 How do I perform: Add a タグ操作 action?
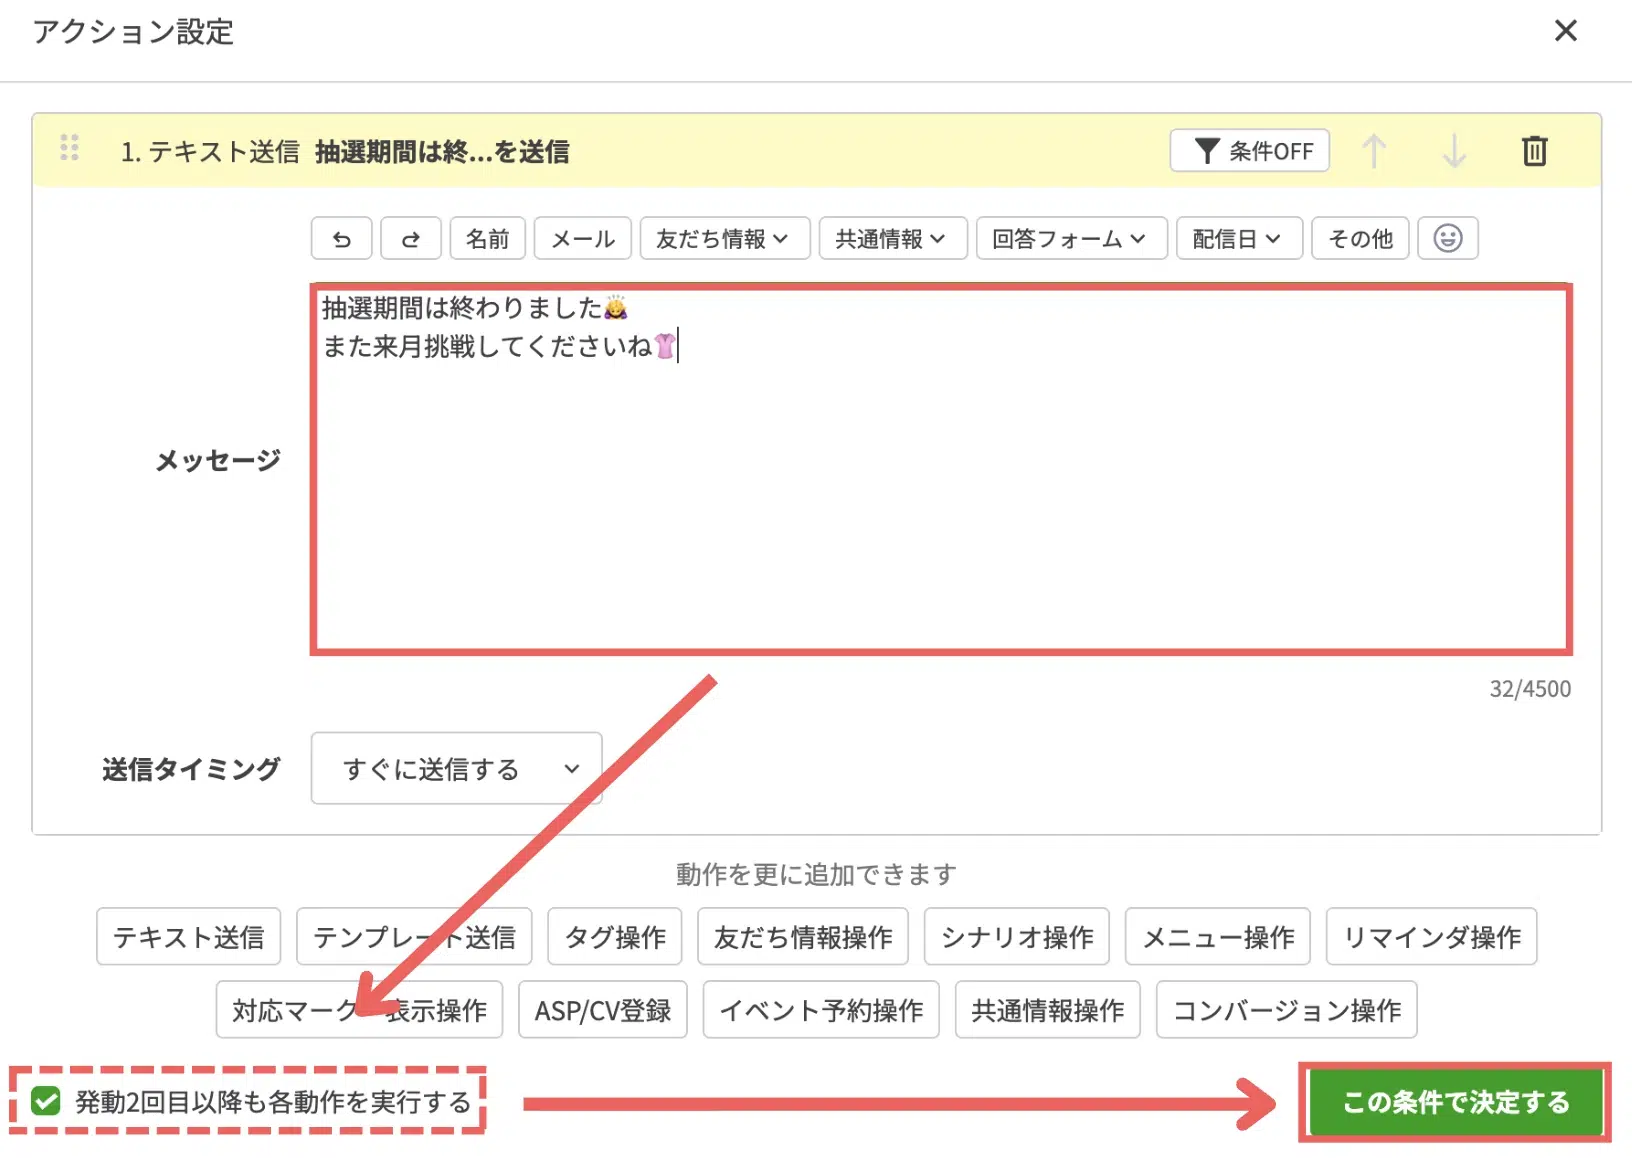tap(615, 937)
